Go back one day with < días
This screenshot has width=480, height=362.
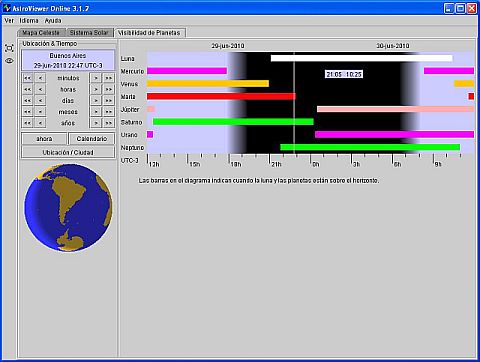pos(40,101)
